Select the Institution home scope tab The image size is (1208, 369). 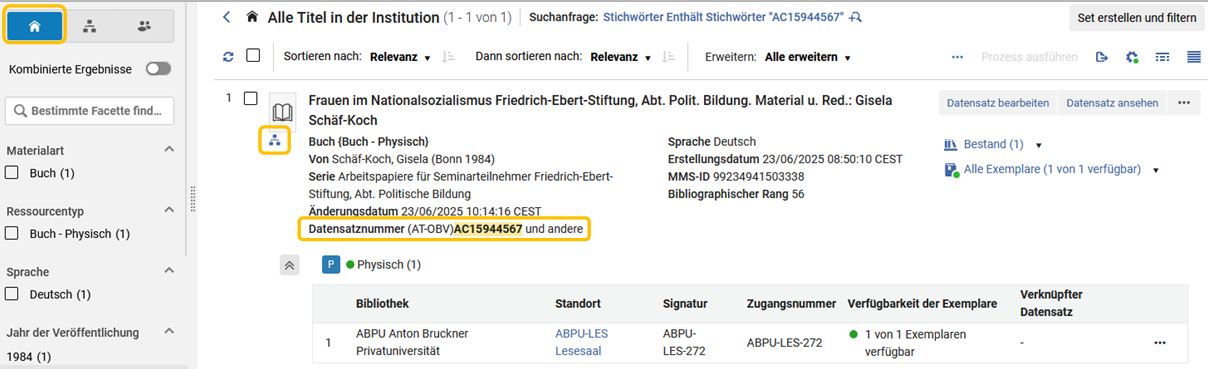(x=37, y=26)
